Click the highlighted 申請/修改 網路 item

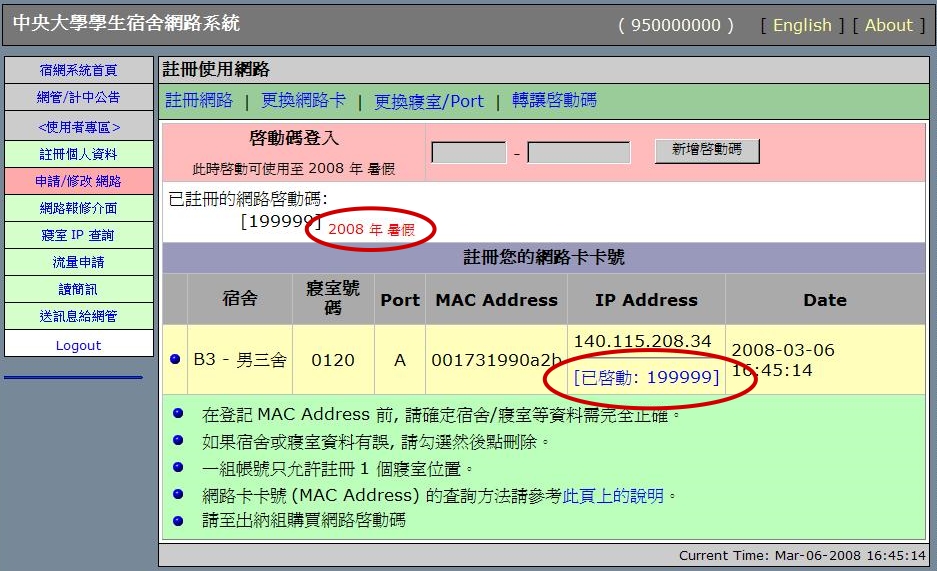click(x=78, y=181)
